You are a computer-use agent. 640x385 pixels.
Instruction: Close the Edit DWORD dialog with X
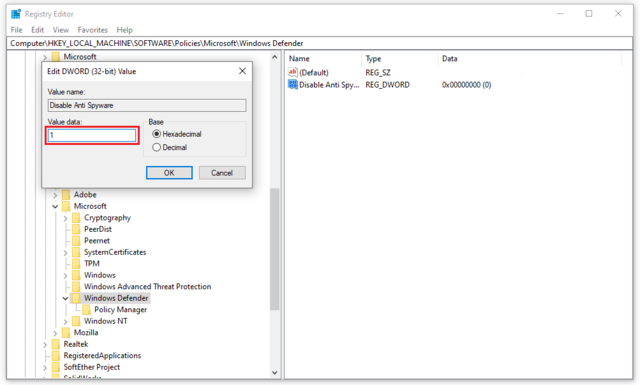pyautogui.click(x=242, y=71)
